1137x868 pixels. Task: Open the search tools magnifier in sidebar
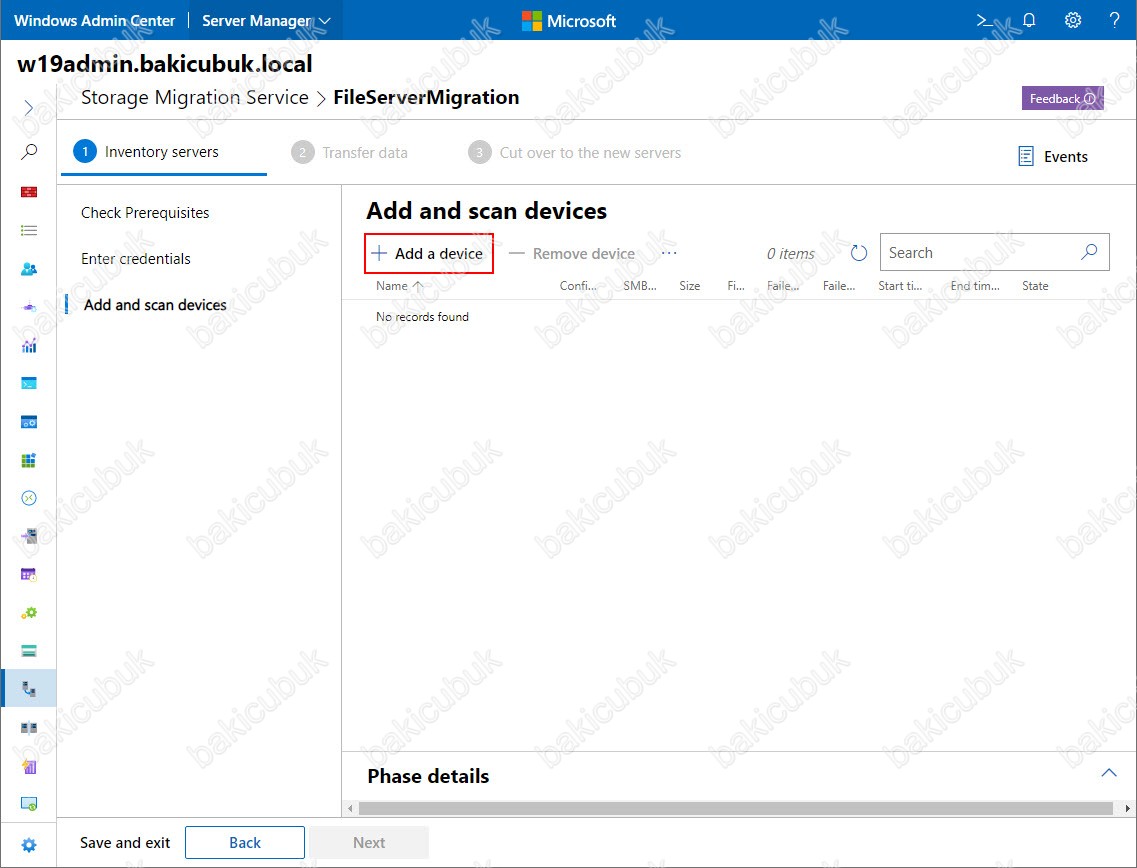pos(29,152)
